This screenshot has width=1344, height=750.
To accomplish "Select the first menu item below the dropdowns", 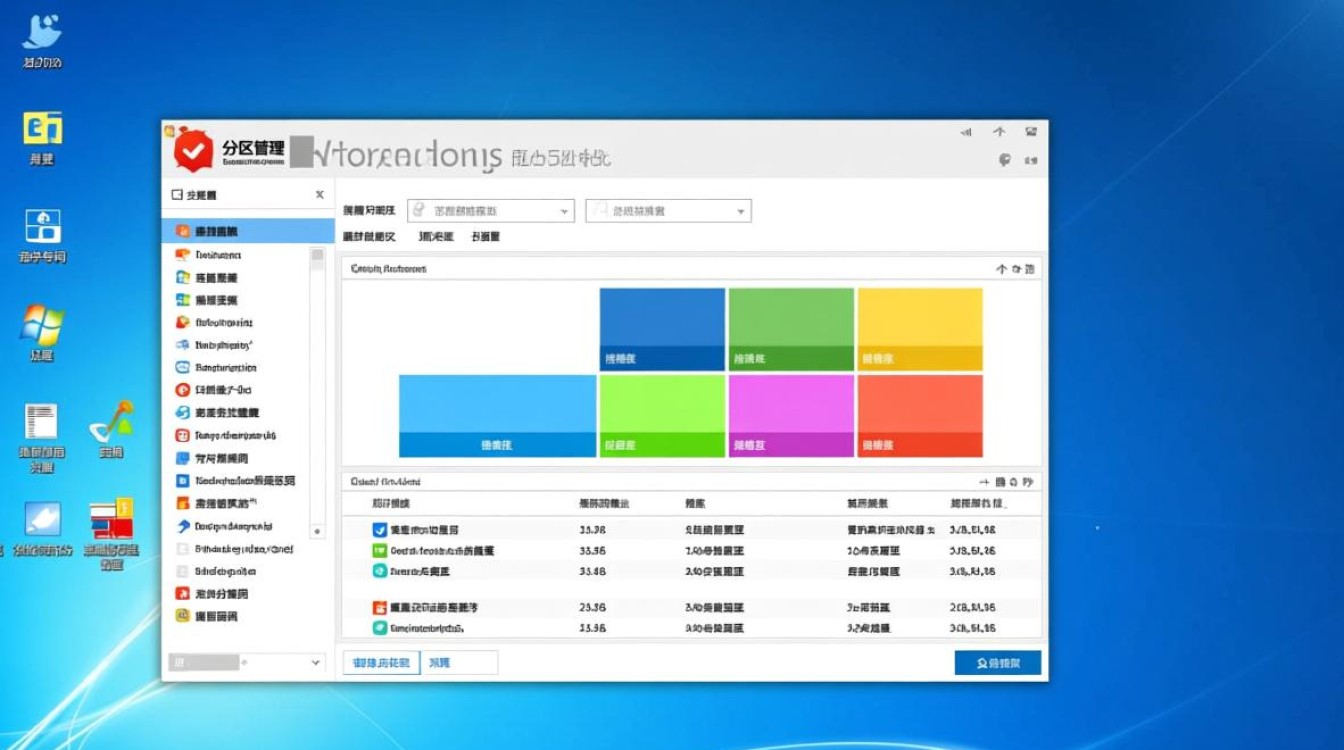I will [370, 236].
